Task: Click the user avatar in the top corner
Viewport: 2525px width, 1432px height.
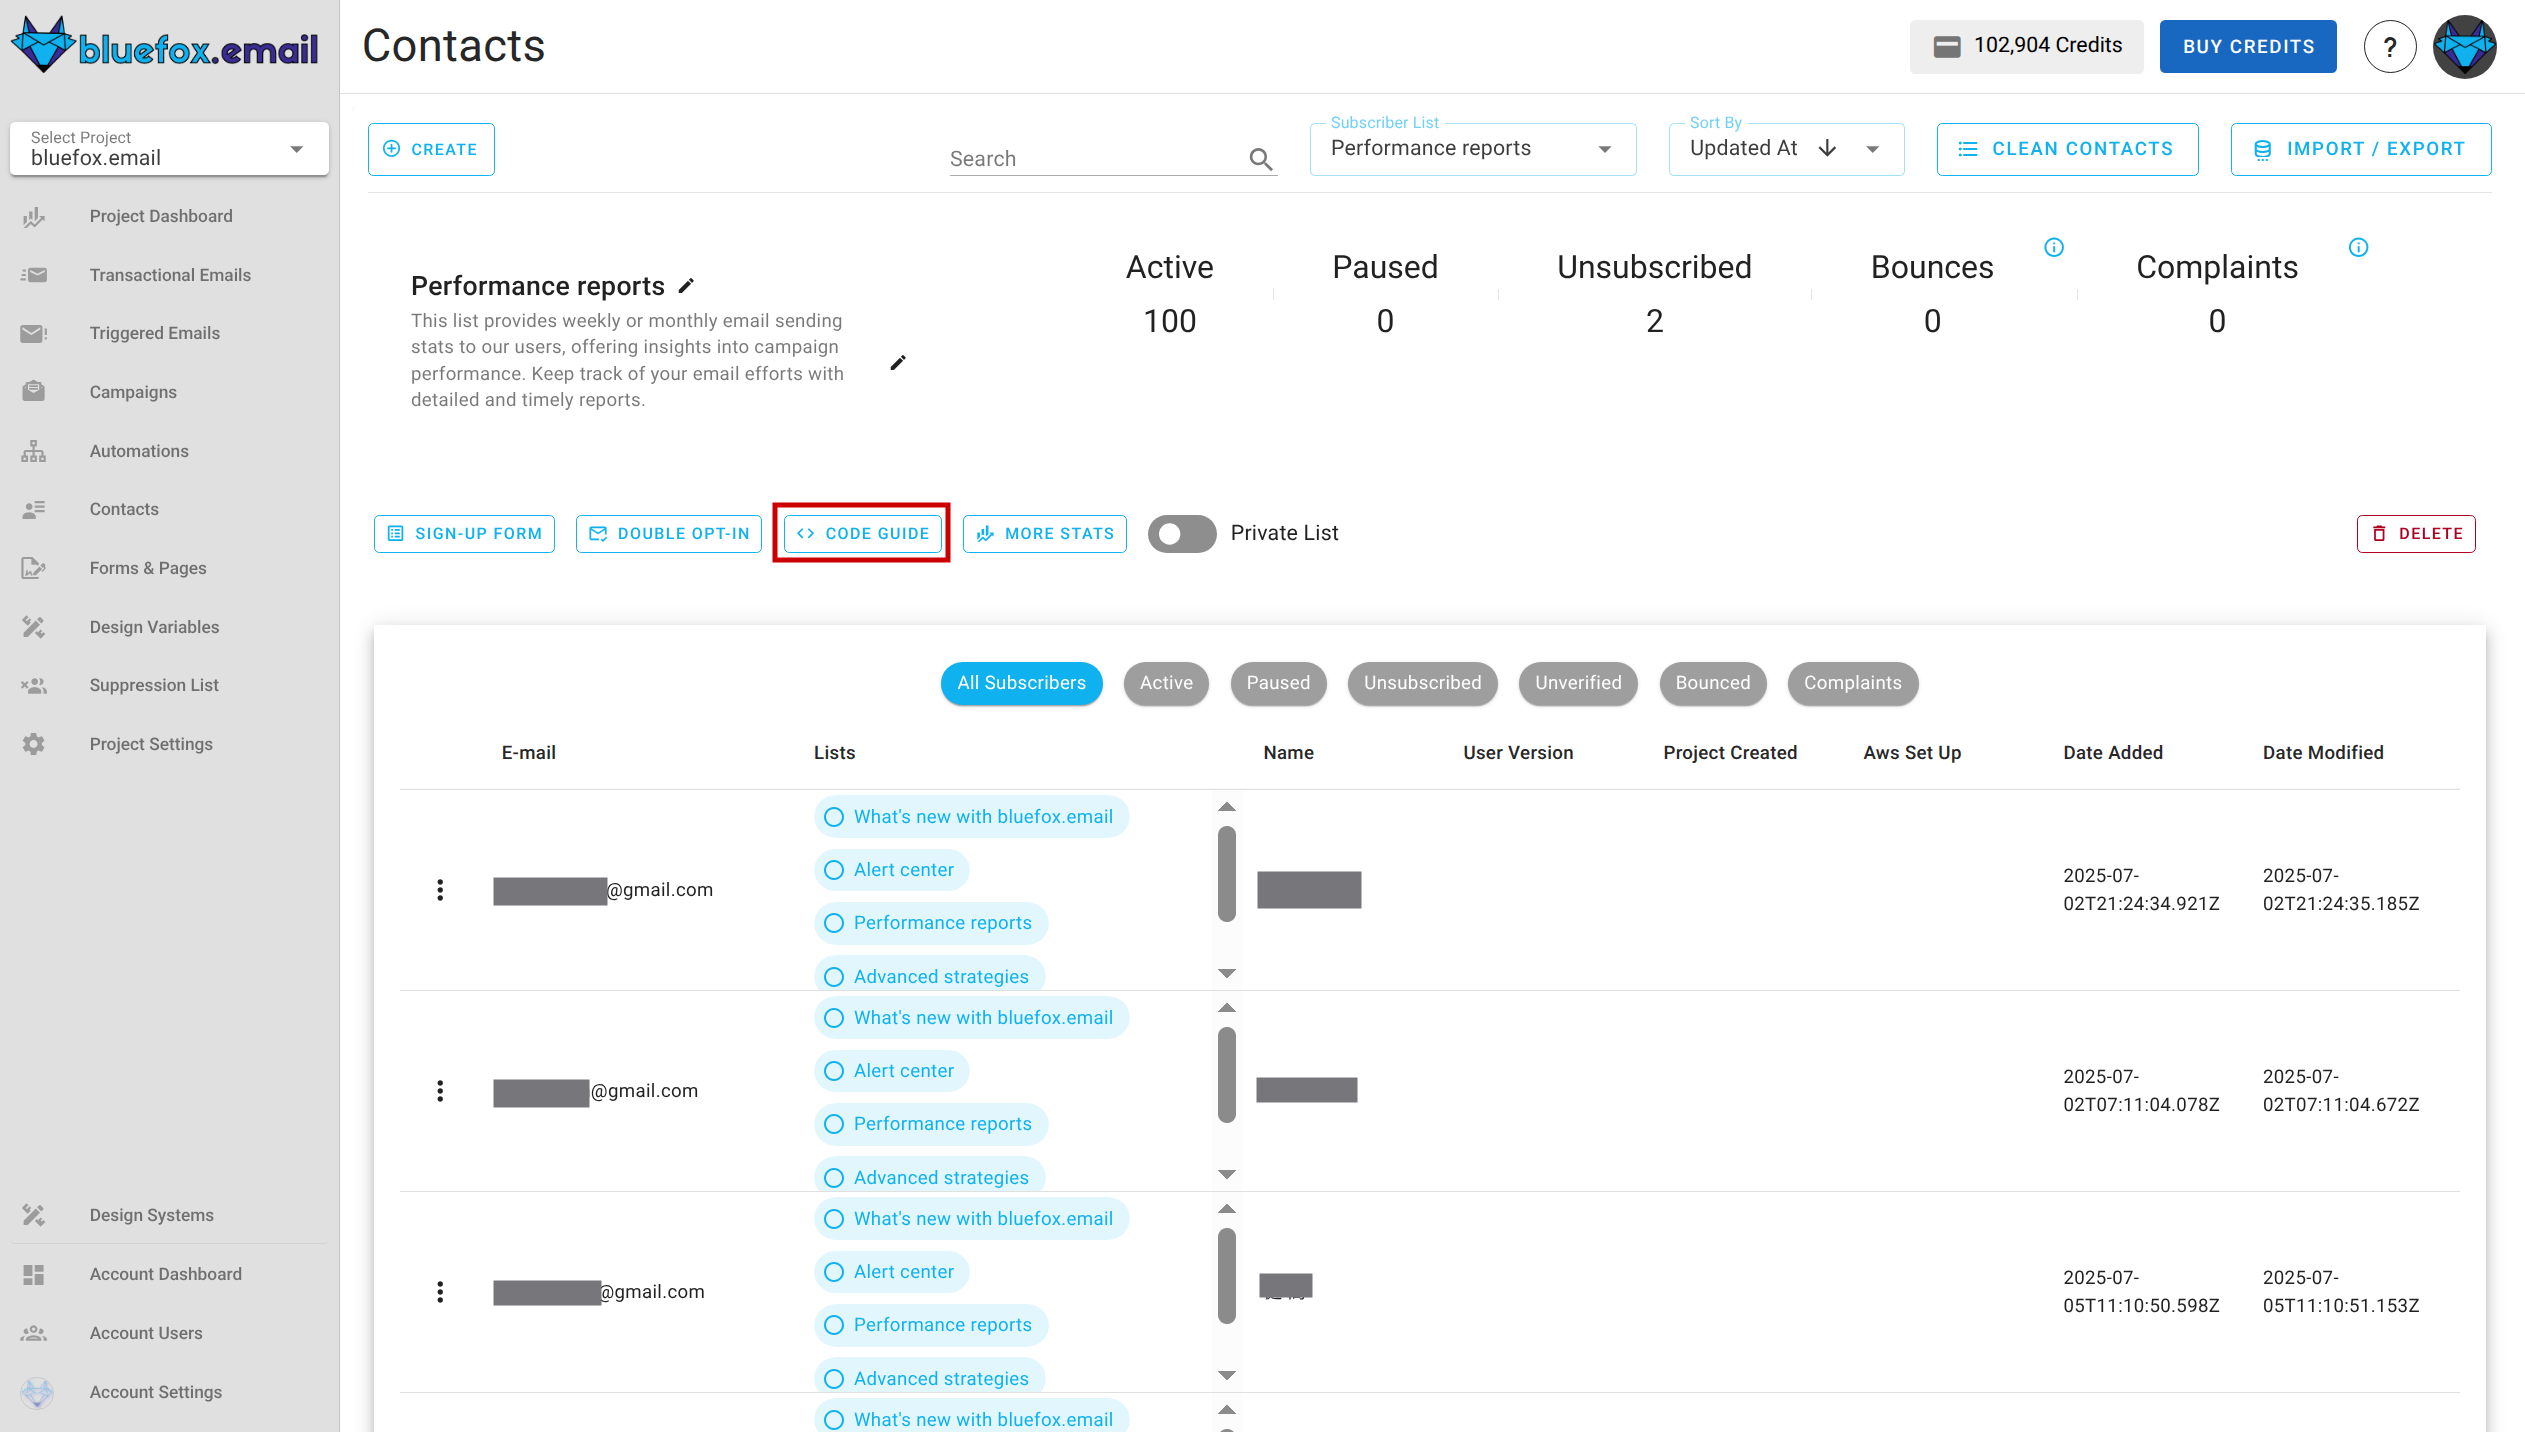Action: 2464,46
